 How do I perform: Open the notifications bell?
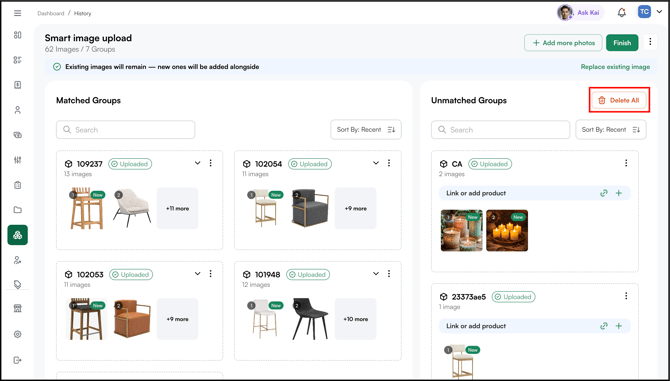point(622,13)
